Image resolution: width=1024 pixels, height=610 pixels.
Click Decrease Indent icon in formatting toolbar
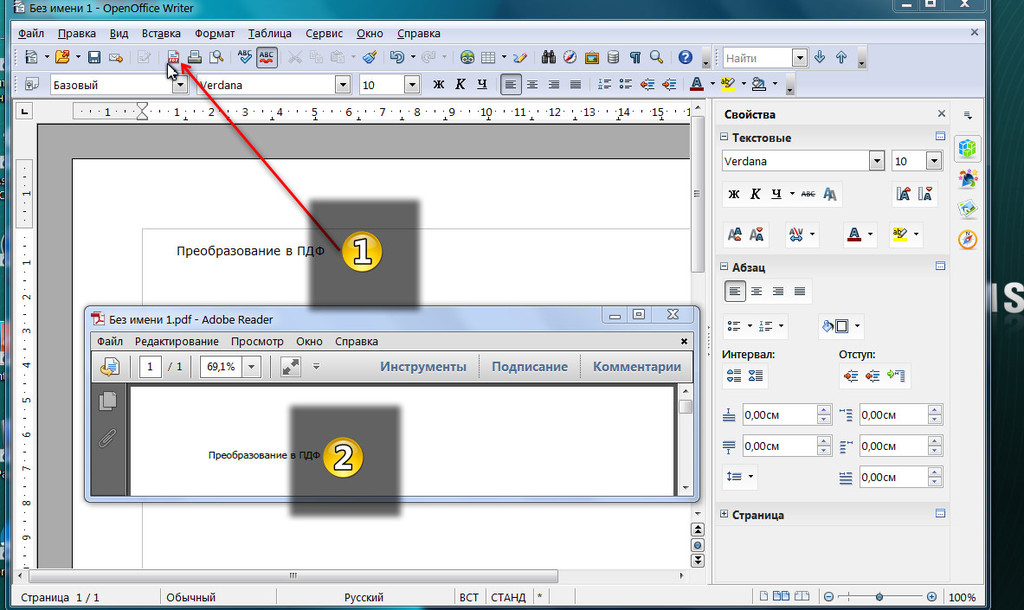click(647, 84)
